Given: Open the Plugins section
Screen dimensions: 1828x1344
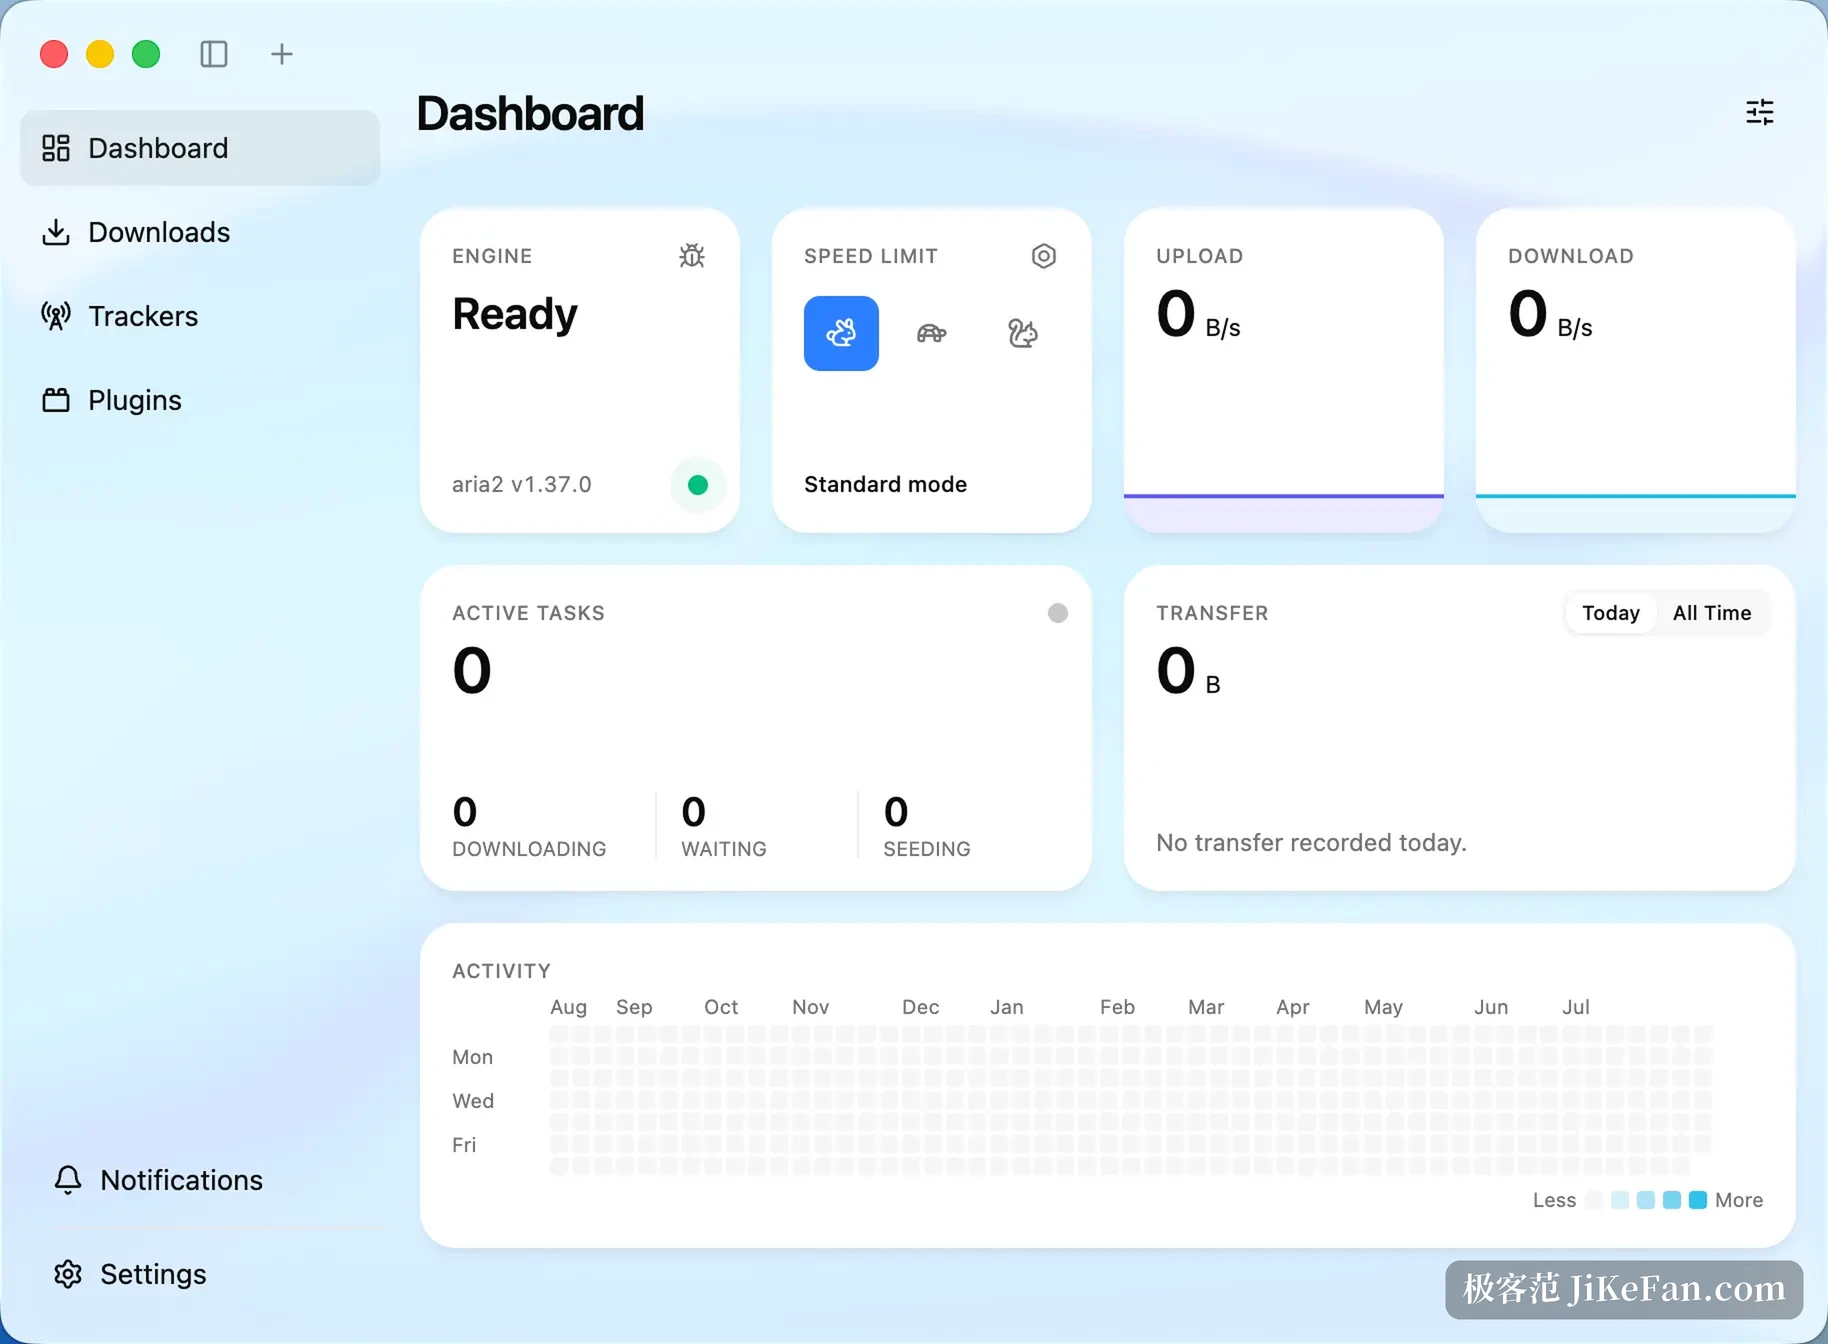Looking at the screenshot, I should 200,400.
